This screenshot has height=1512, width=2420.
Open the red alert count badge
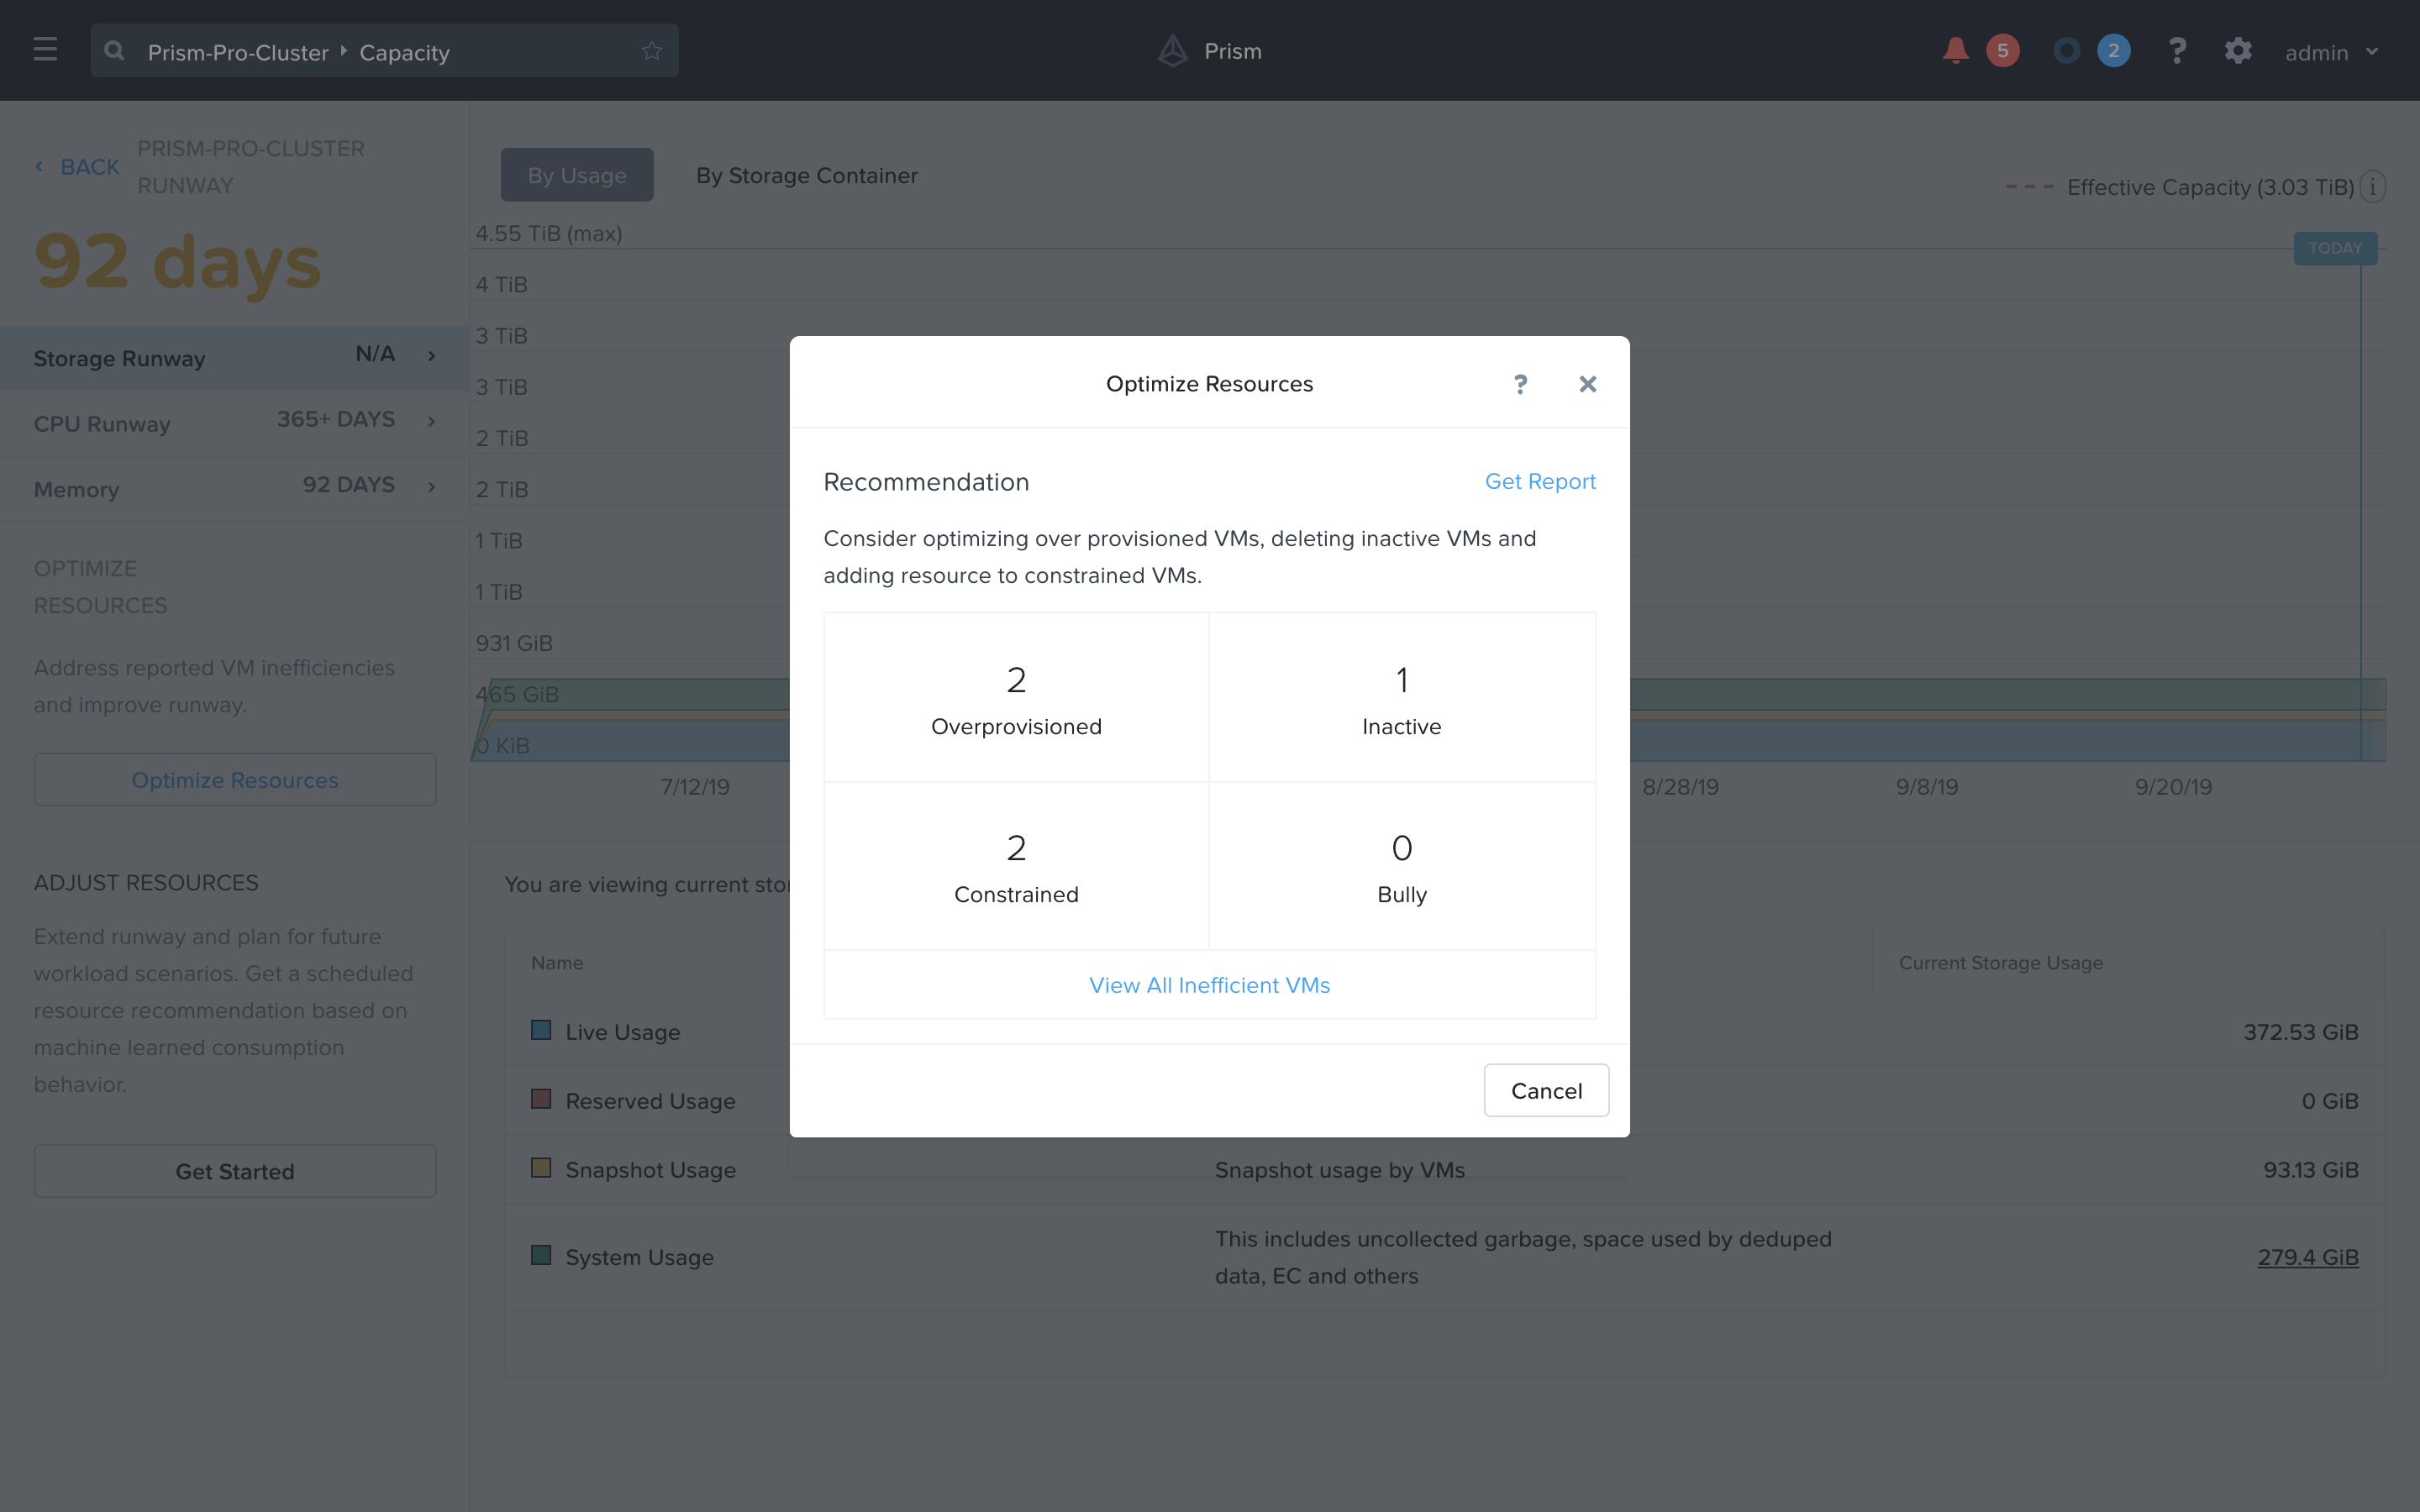2002,50
